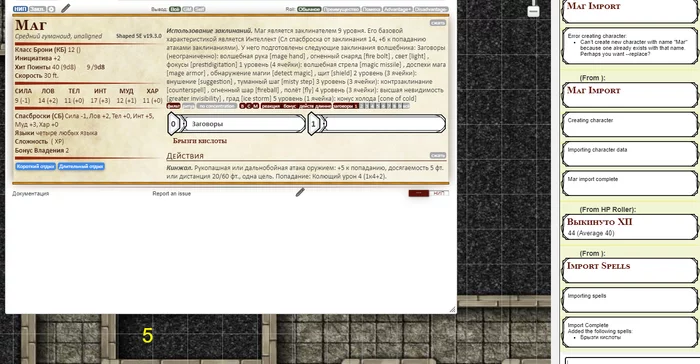The image size is (700, 364).
Task: Toggle the реакция casting time filter
Action: 271,106
